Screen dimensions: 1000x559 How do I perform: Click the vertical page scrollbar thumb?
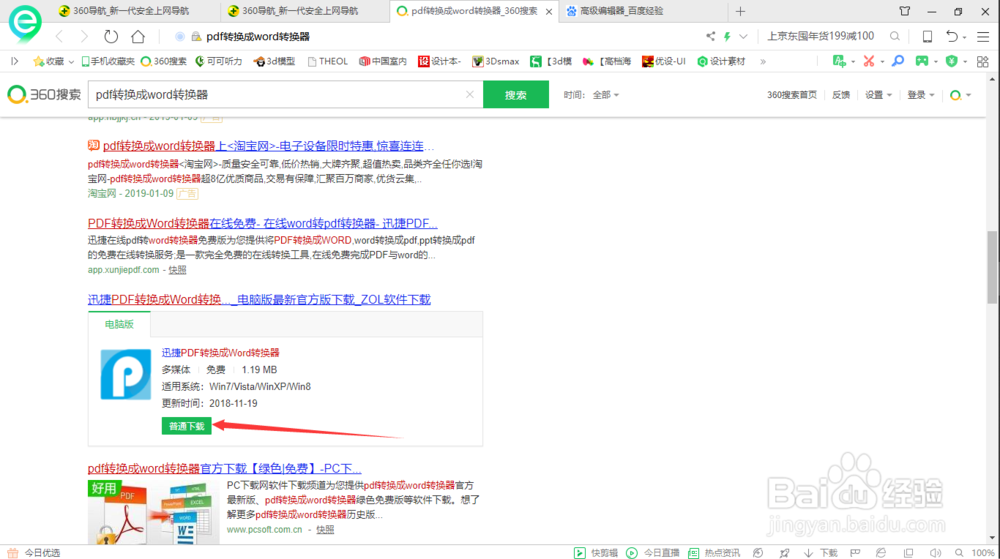coord(992,267)
